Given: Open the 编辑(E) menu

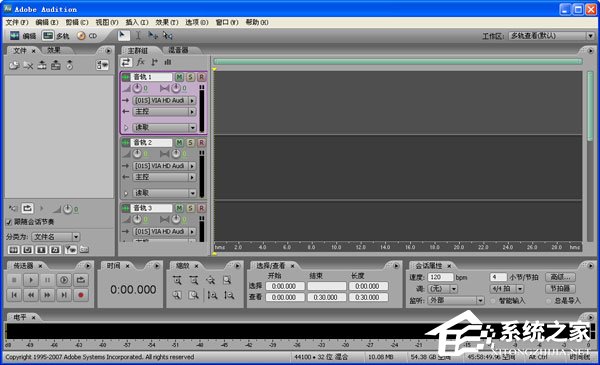Looking at the screenshot, I should click(x=47, y=23).
